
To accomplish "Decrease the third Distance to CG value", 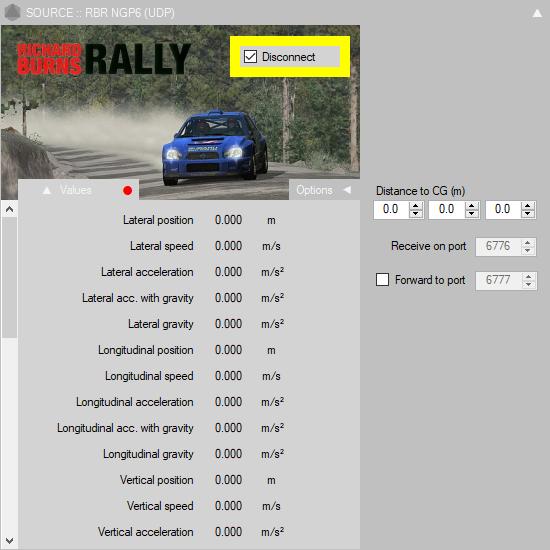I will [528, 214].
